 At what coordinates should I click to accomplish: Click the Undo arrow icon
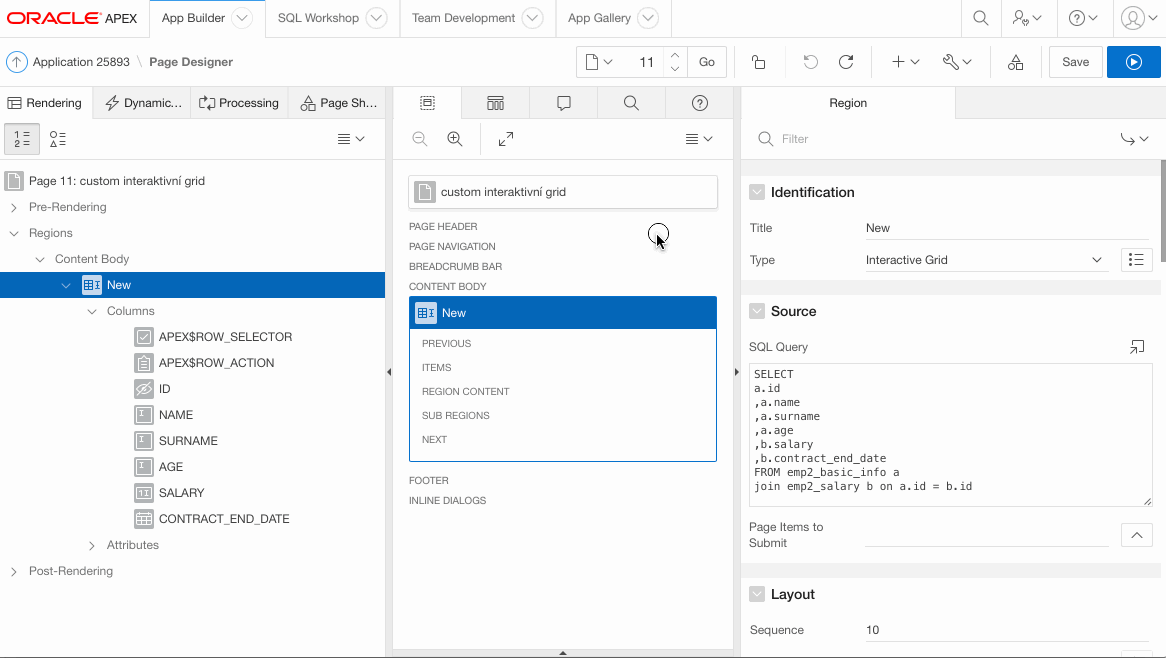[810, 62]
